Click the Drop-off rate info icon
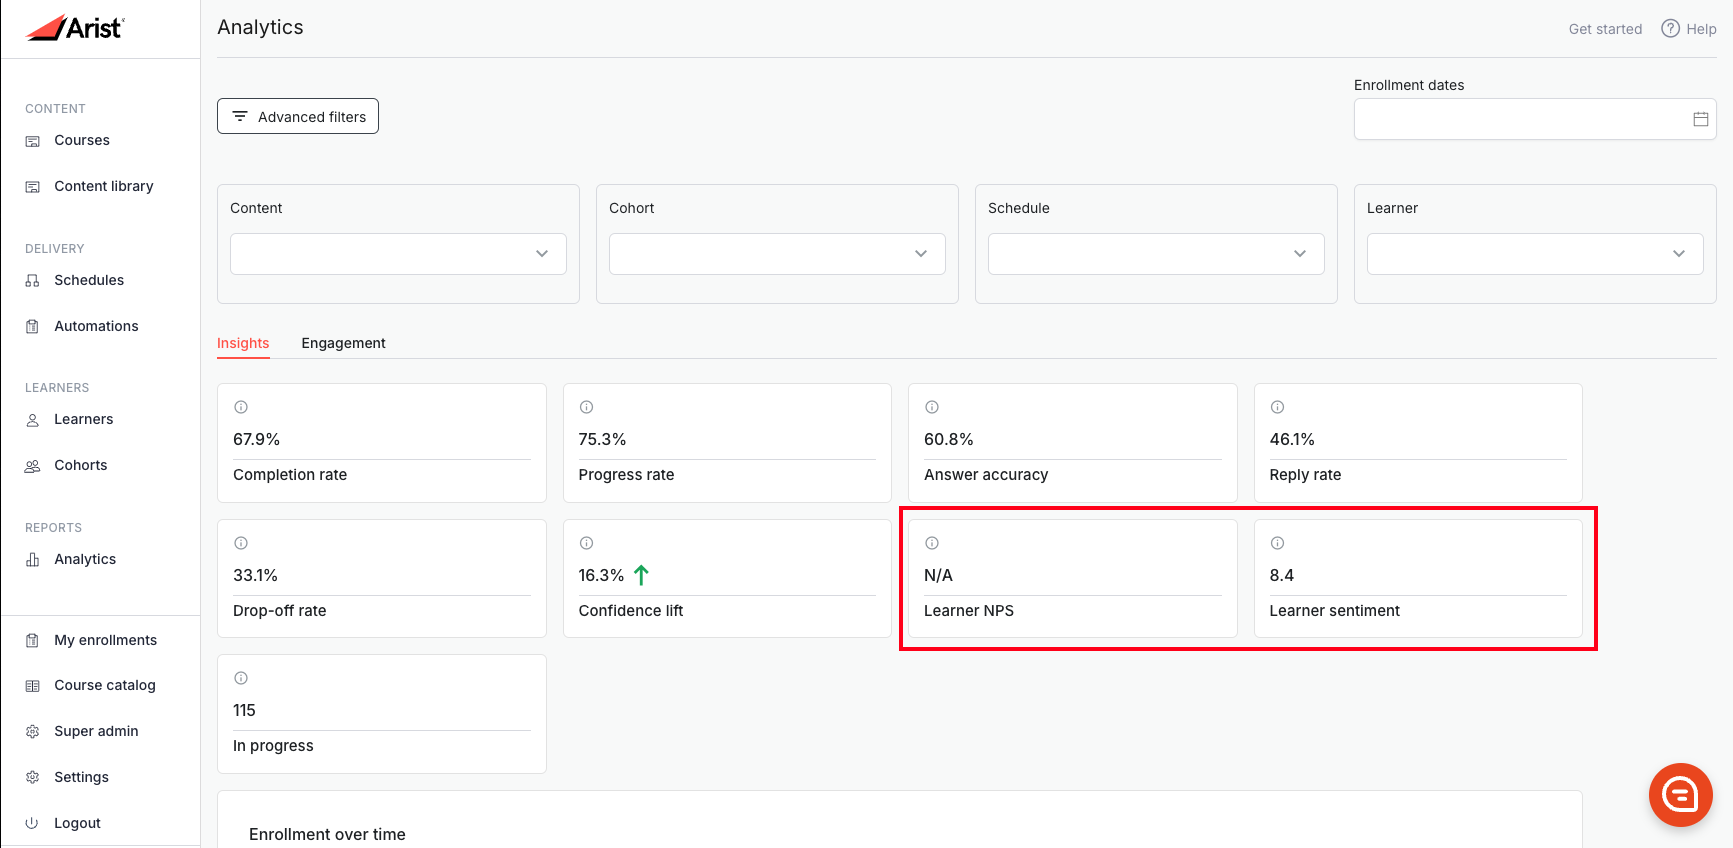 coord(241,543)
